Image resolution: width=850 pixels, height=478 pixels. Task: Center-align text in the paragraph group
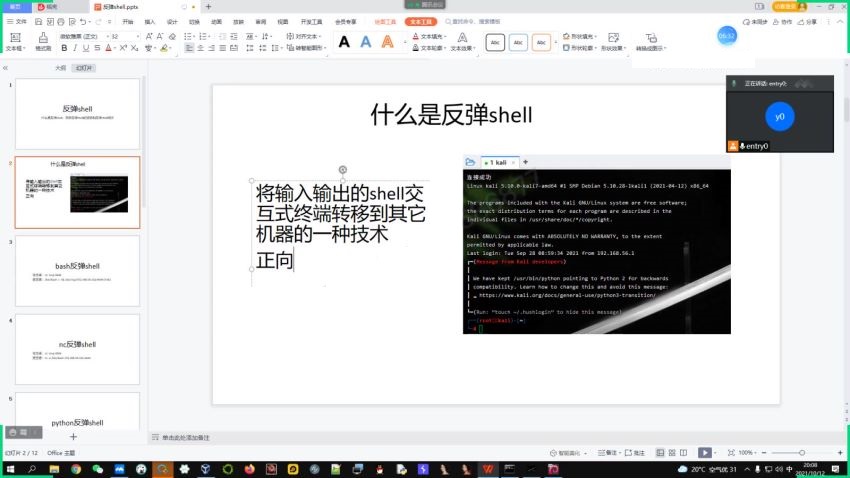[x=201, y=48]
